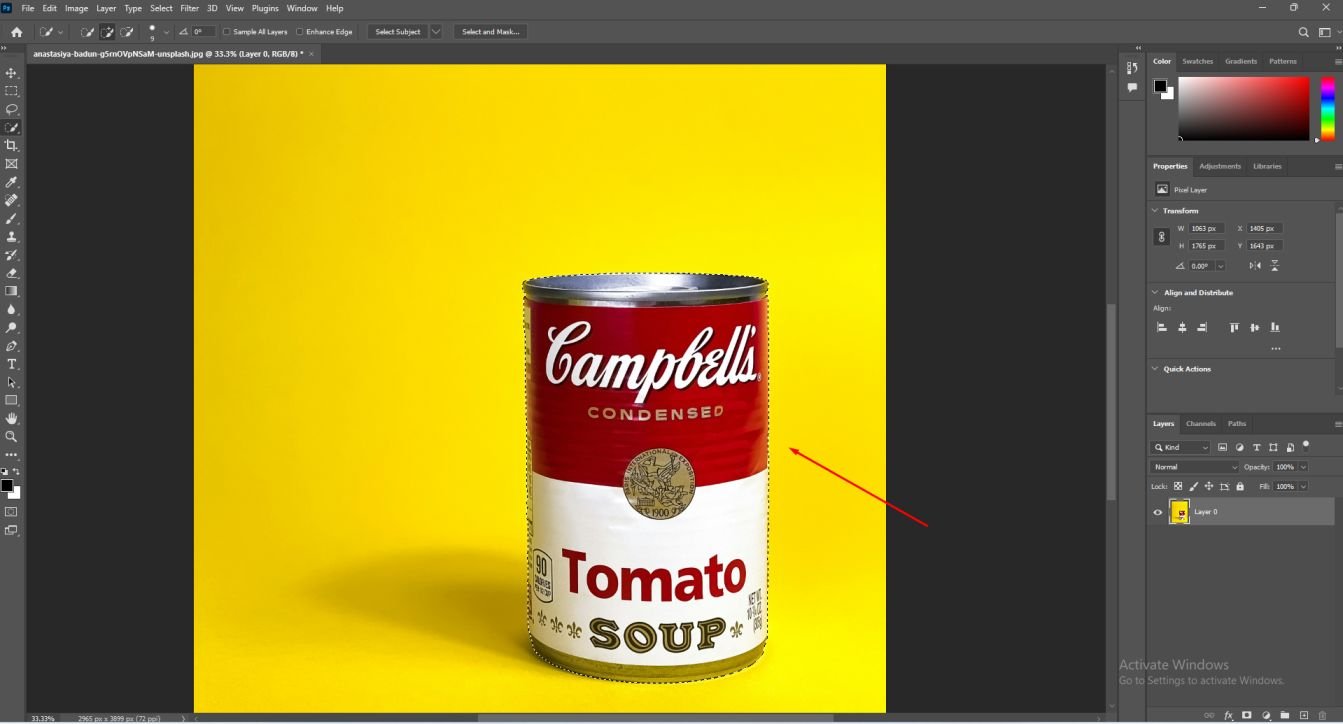The width and height of the screenshot is (1343, 724).
Task: Select the Zoom tool in toolbar
Action: pos(12,437)
